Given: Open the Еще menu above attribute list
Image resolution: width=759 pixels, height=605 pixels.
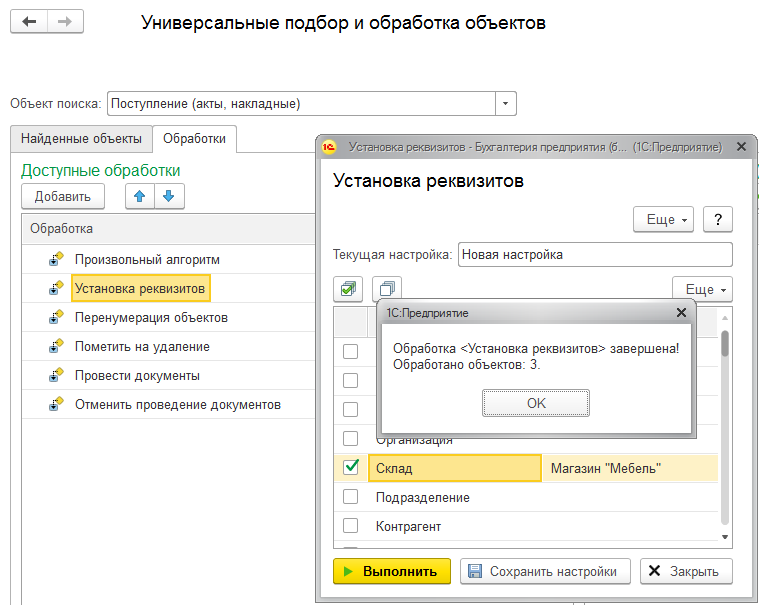Looking at the screenshot, I should [702, 289].
